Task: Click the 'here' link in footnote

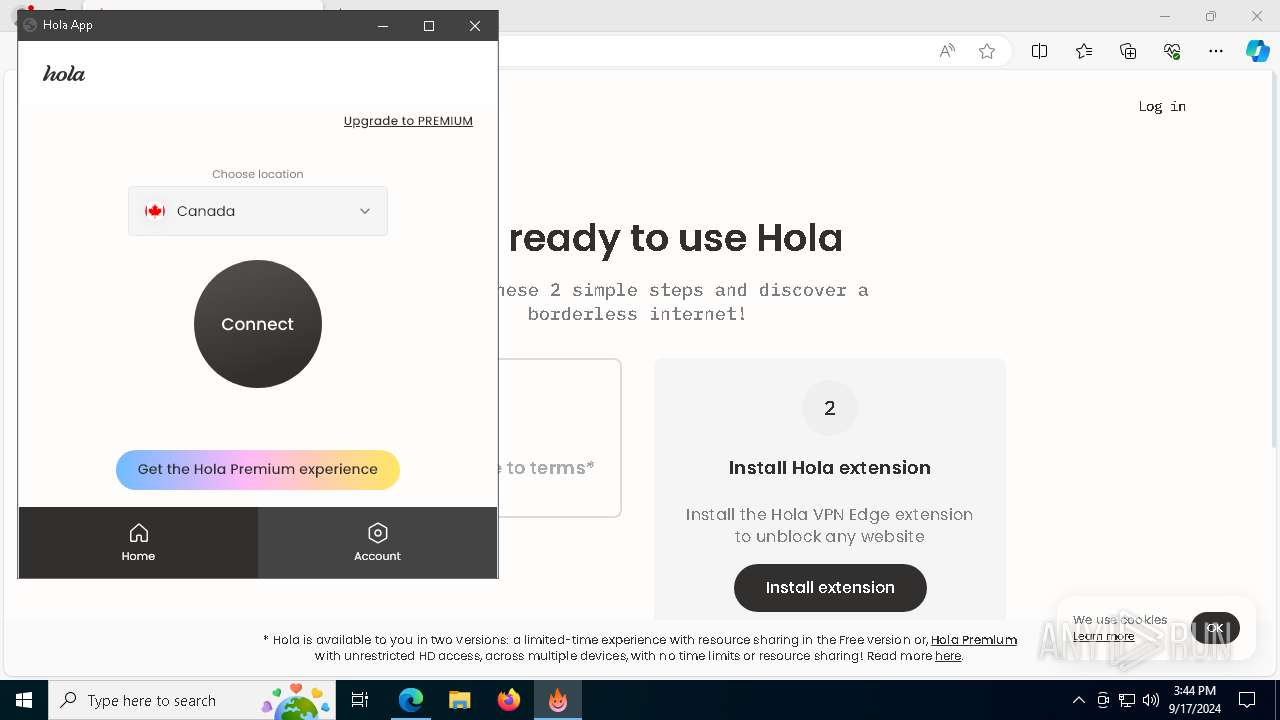Action: [x=948, y=656]
